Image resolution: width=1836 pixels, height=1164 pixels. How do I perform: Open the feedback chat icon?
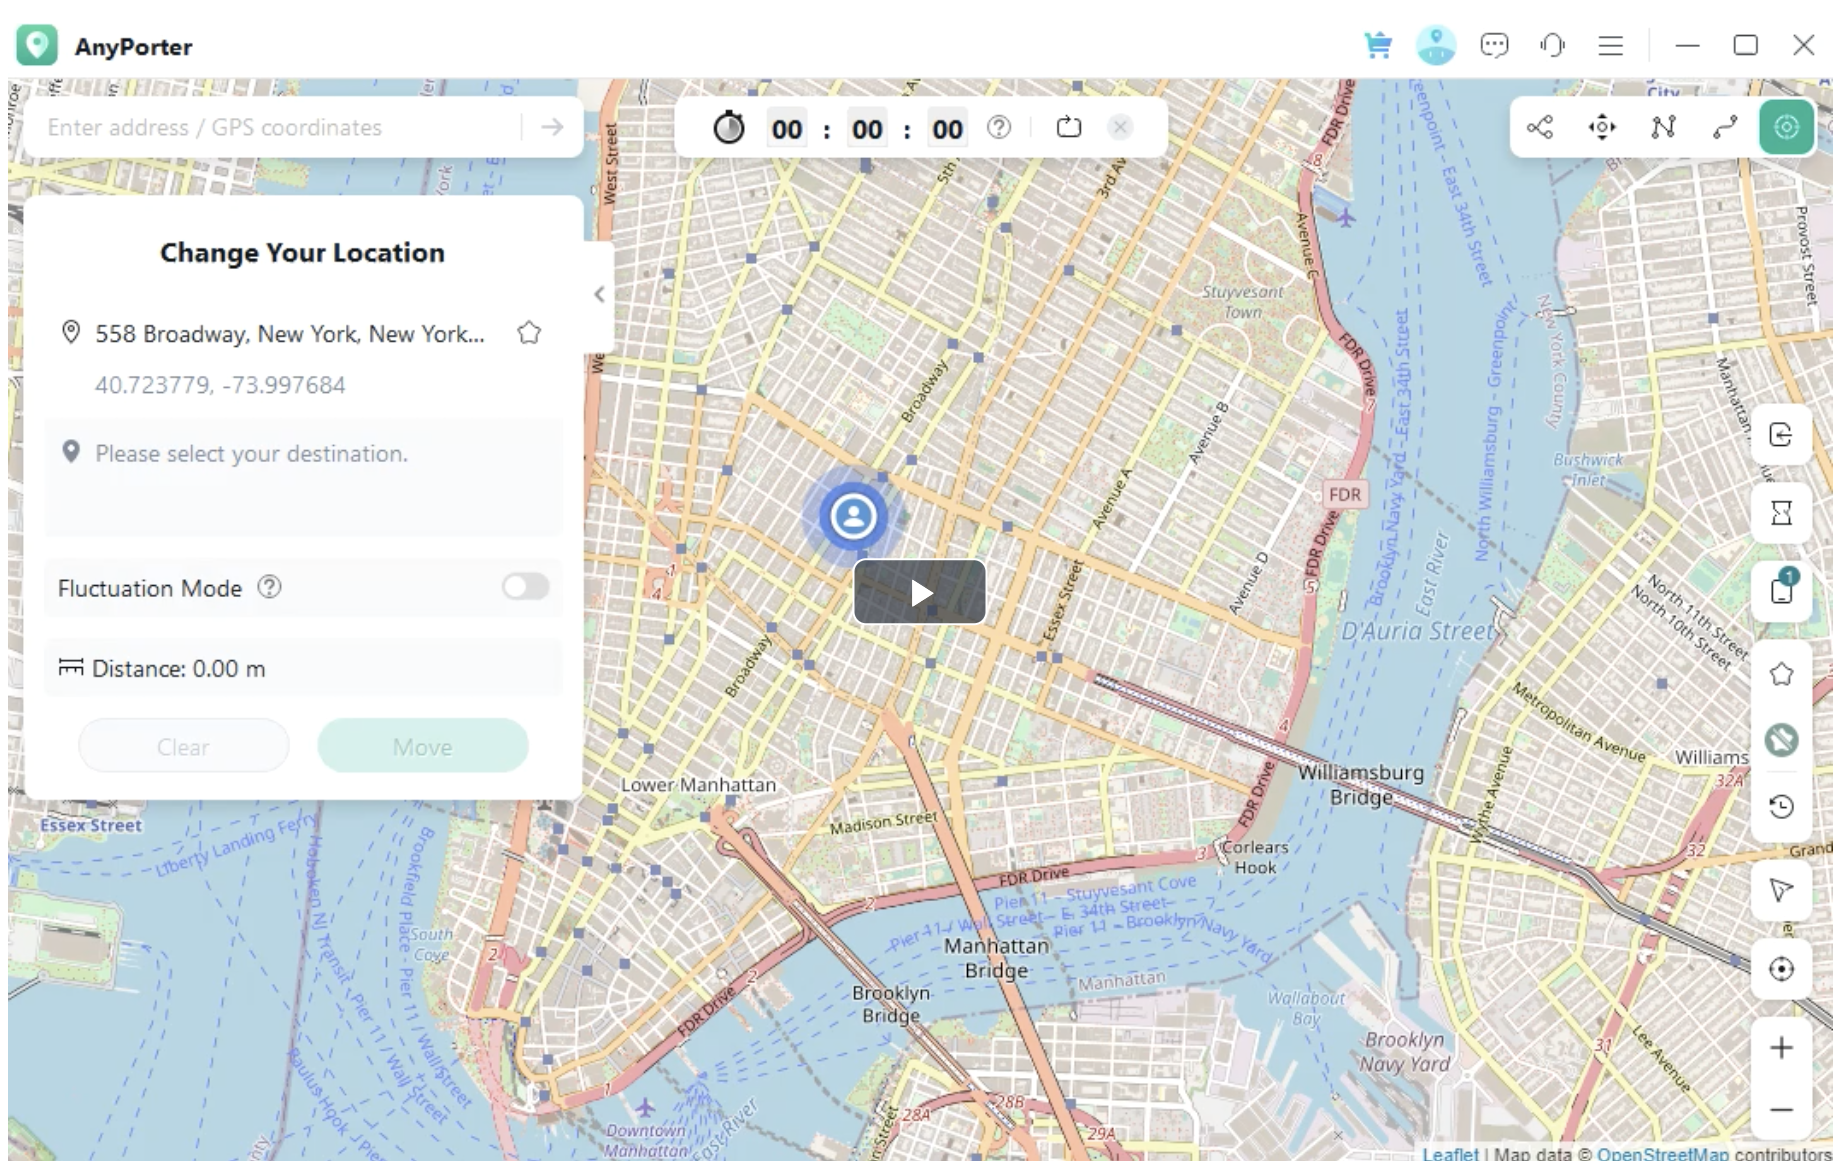1494,45
